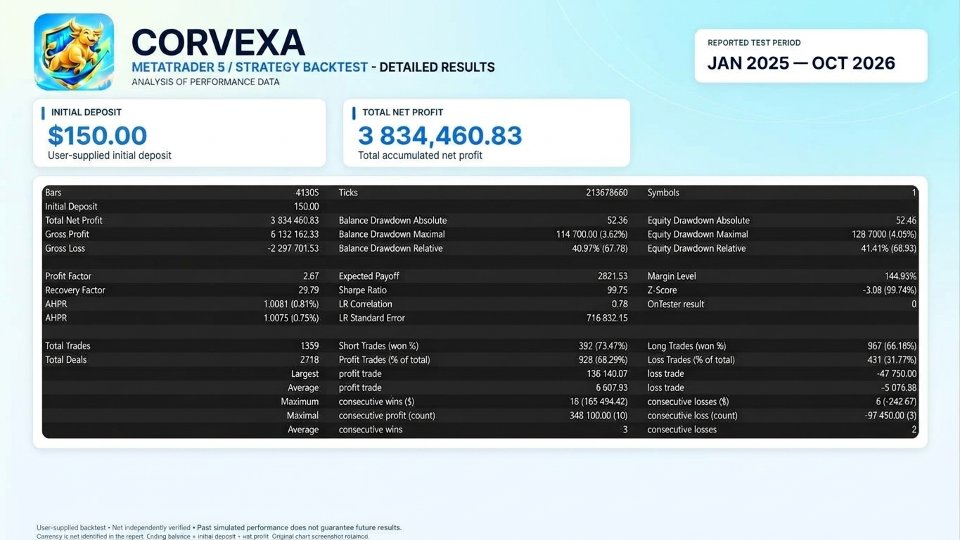
Task: Click "User-supplied initial deposit" caption
Action: (x=110, y=156)
